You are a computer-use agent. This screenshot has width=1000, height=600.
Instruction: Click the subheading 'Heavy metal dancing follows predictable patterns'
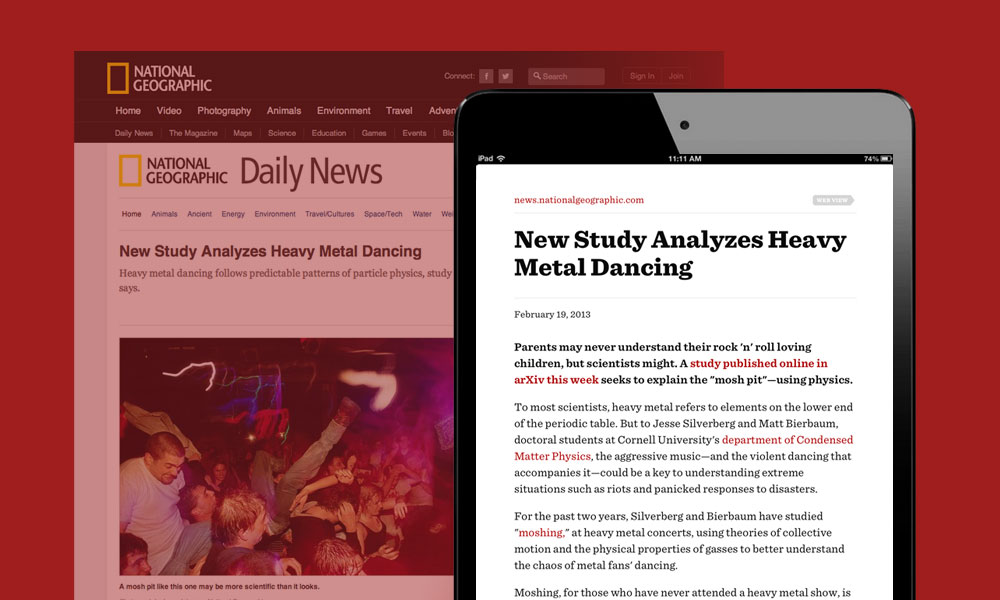tap(286, 281)
